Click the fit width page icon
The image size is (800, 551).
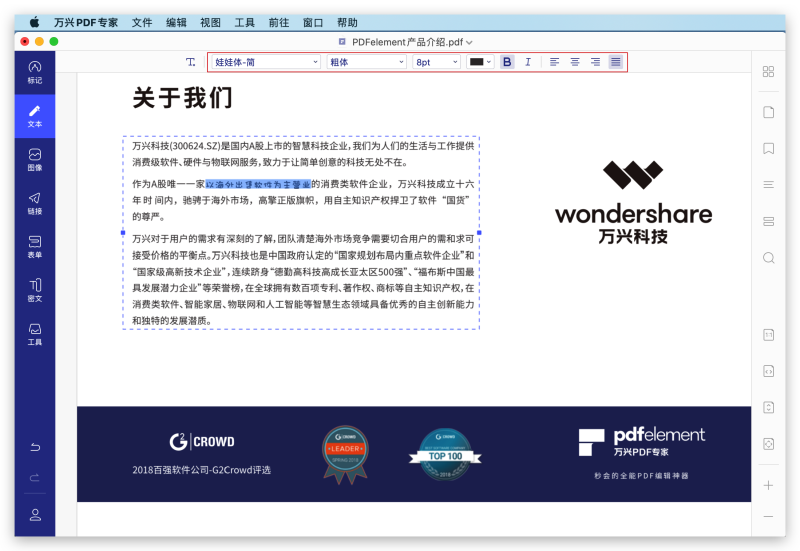click(768, 371)
